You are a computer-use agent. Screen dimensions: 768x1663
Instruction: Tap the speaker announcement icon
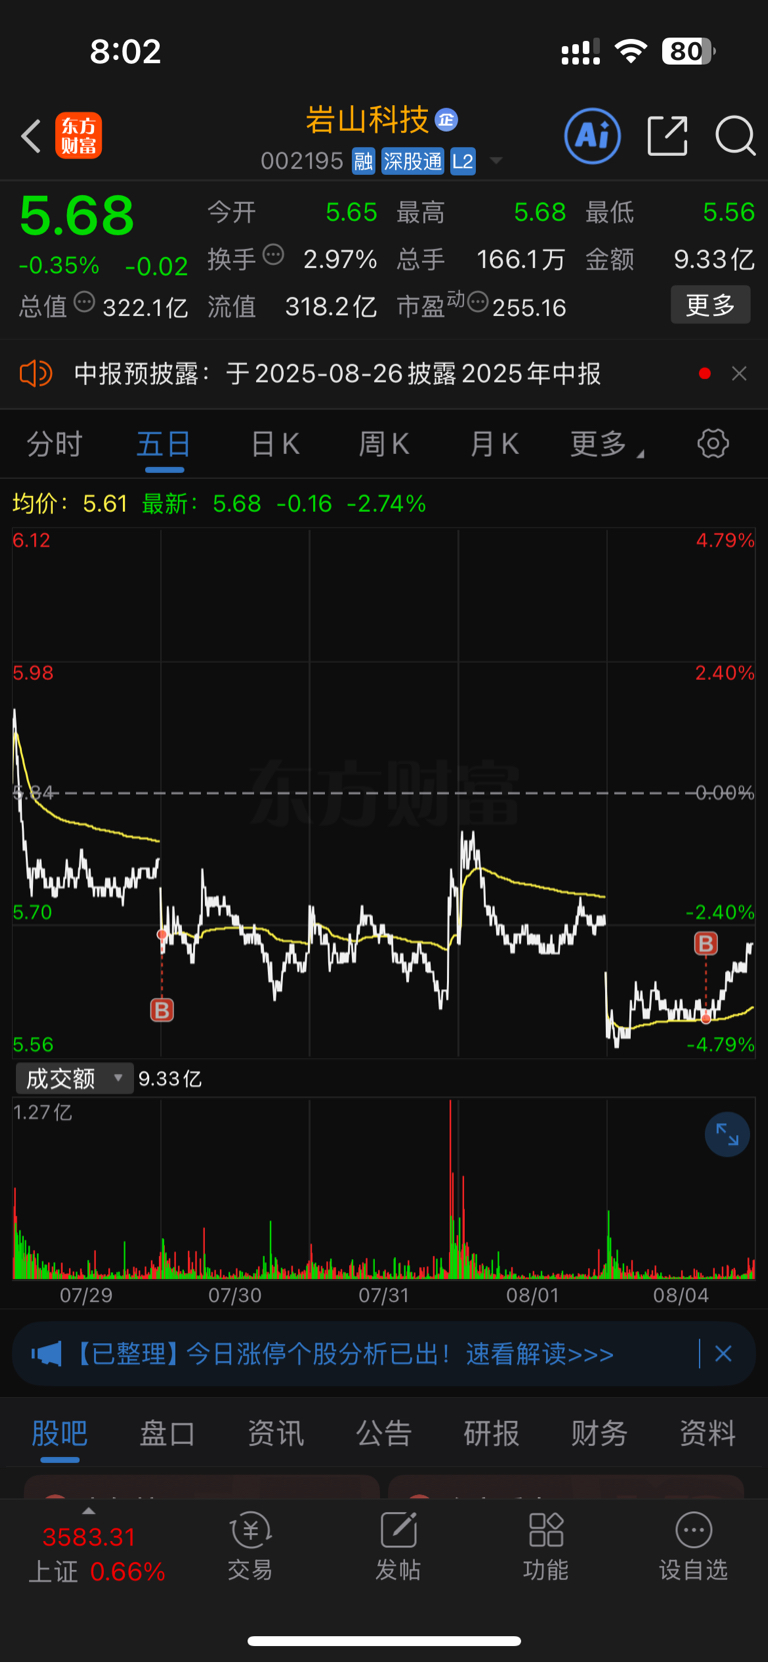click(x=35, y=374)
